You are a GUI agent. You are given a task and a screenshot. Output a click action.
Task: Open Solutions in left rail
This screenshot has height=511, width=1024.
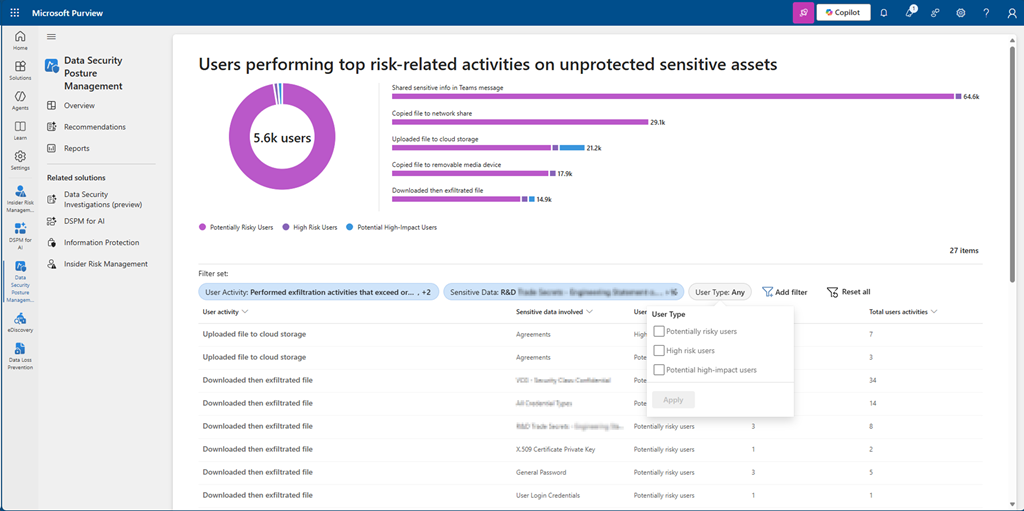click(x=20, y=70)
